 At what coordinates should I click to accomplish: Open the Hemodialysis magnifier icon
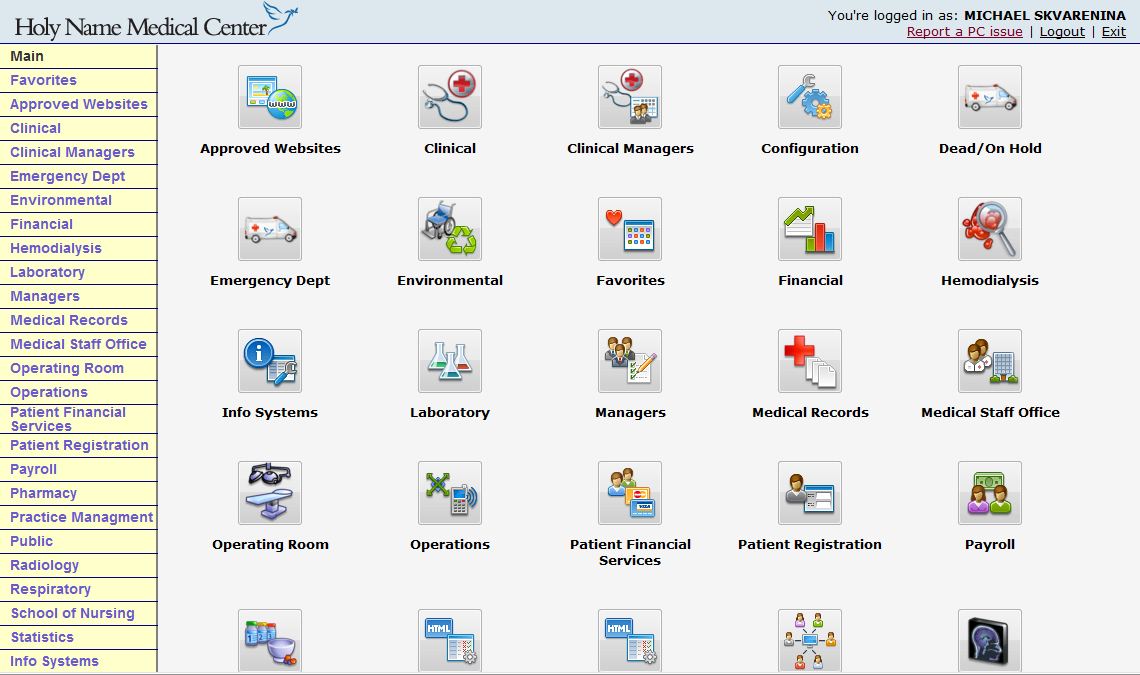point(990,229)
